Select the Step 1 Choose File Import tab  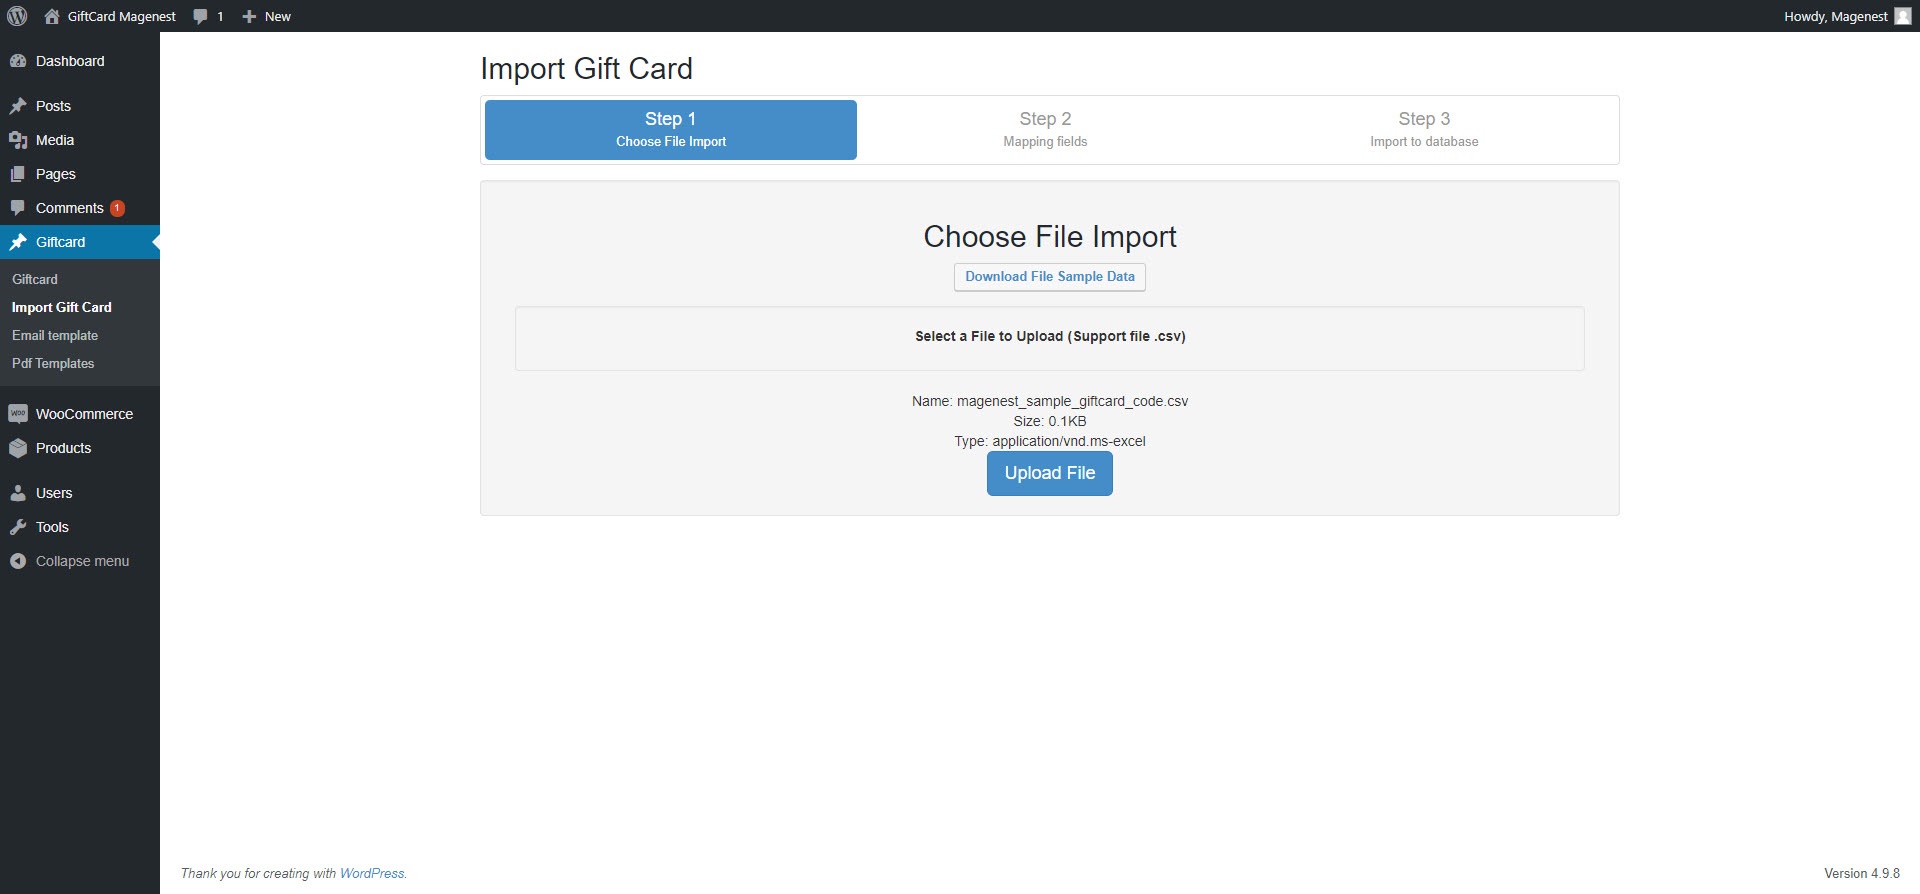671,130
